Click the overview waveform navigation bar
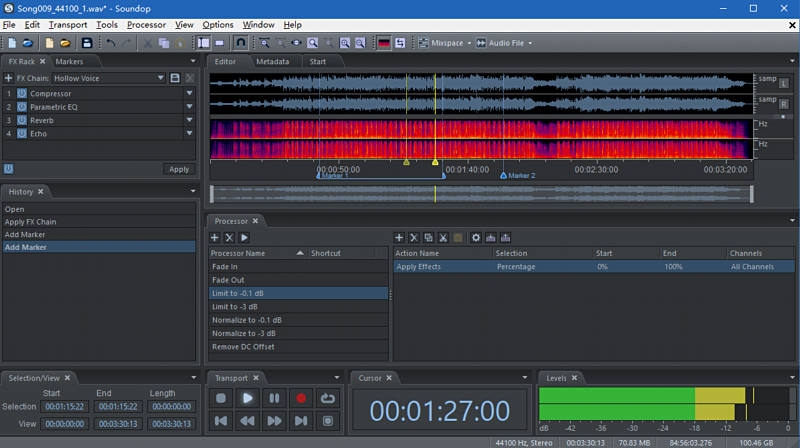Viewport: 800px width, 448px height. tap(482, 194)
